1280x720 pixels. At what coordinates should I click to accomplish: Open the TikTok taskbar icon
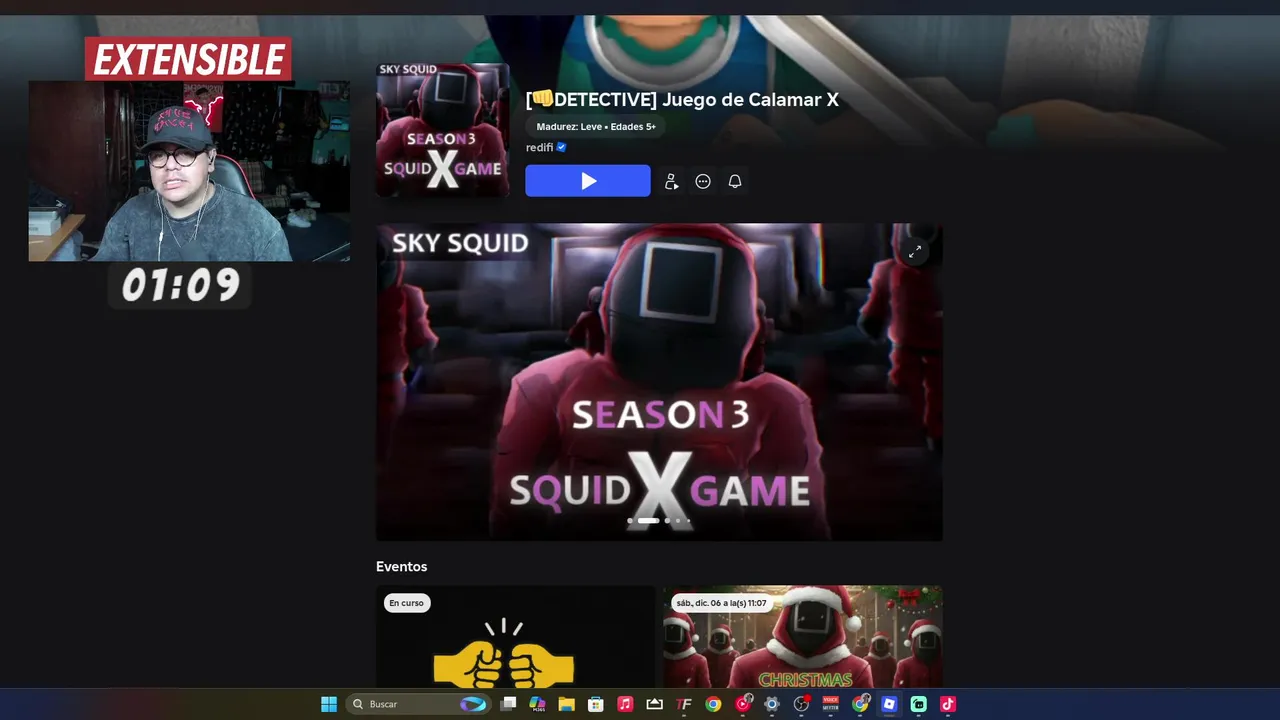point(948,704)
